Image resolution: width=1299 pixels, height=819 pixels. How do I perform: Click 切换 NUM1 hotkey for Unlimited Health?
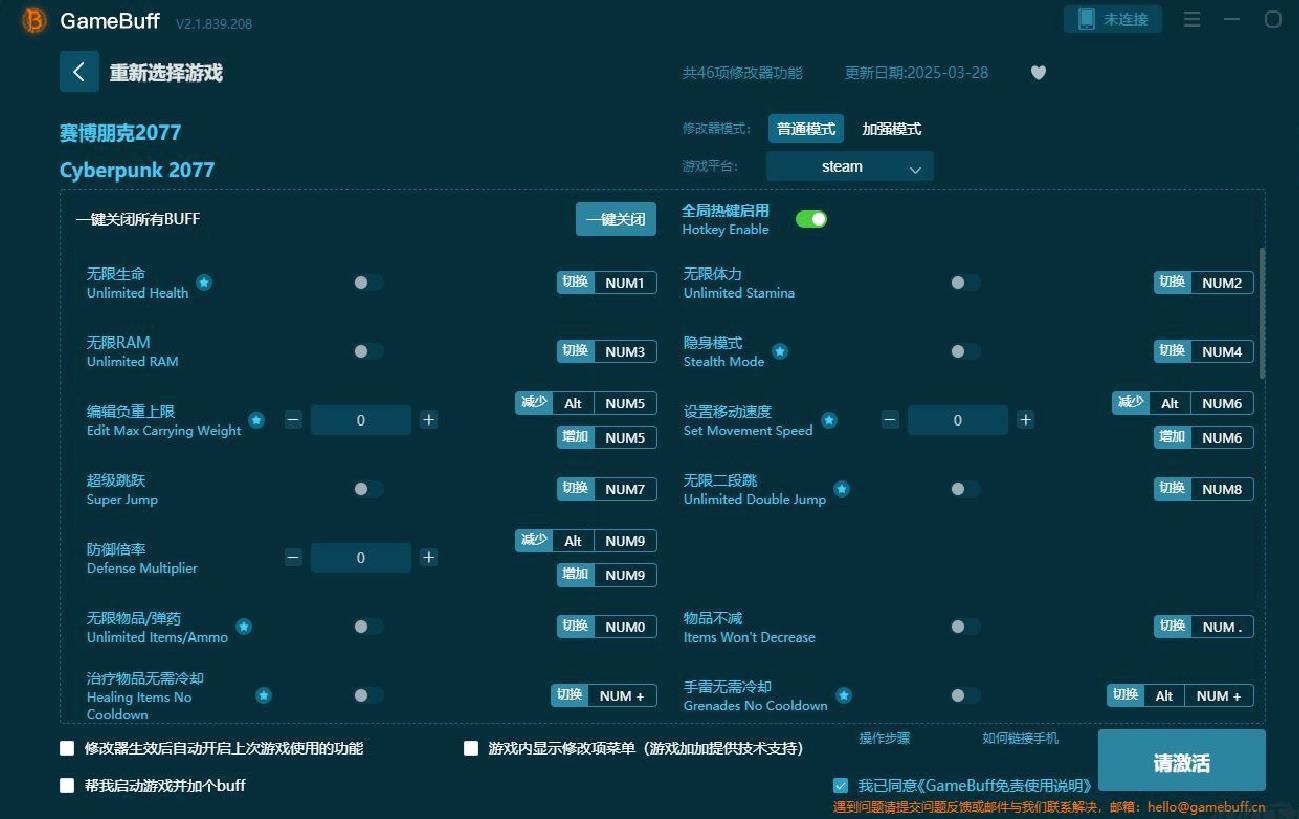[607, 283]
